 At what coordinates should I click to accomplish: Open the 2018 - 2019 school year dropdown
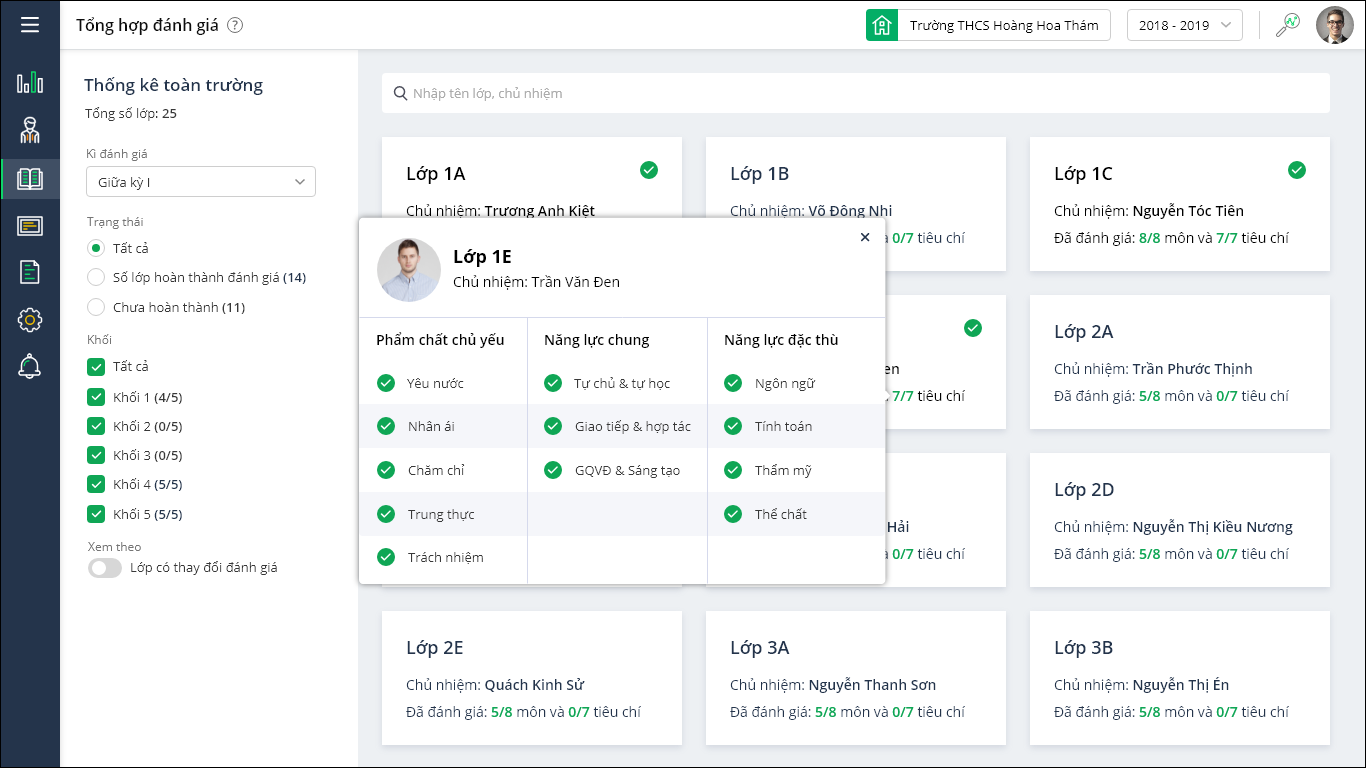(x=1184, y=25)
